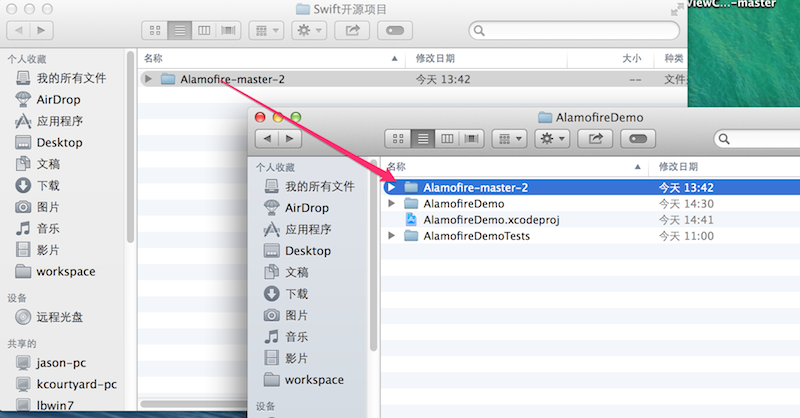This screenshot has height=418, width=800.
Task: Open action gear menu in Swift开源项目 window
Action: pyautogui.click(x=309, y=31)
